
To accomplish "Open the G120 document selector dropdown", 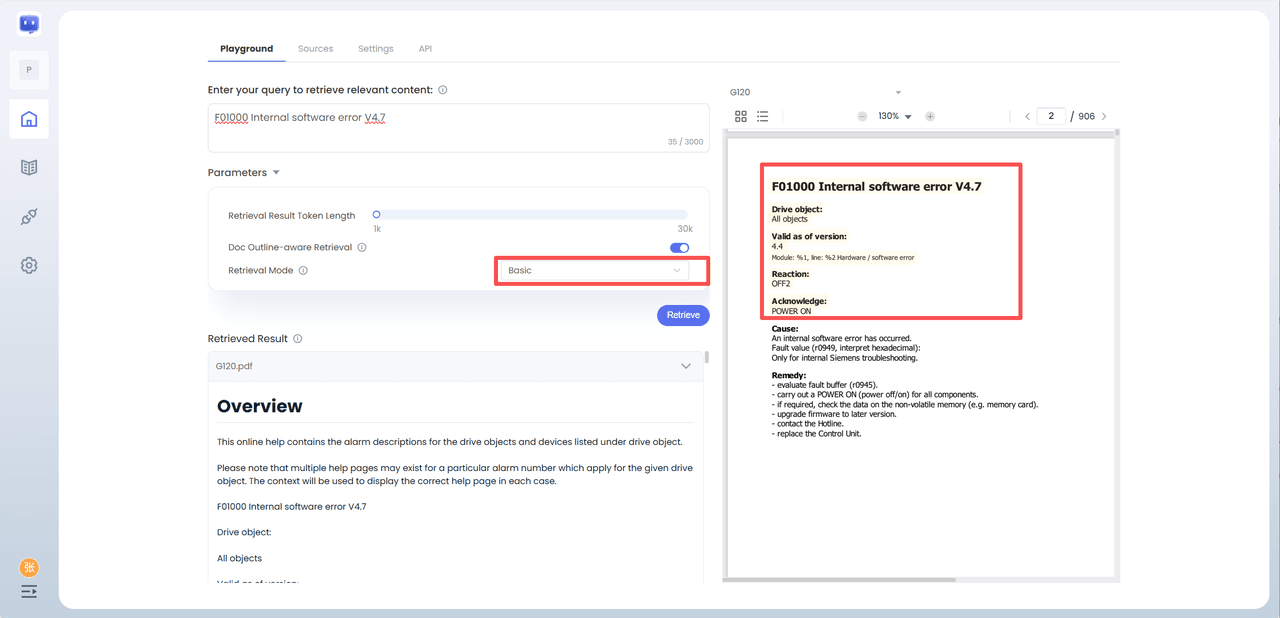I will click(815, 93).
